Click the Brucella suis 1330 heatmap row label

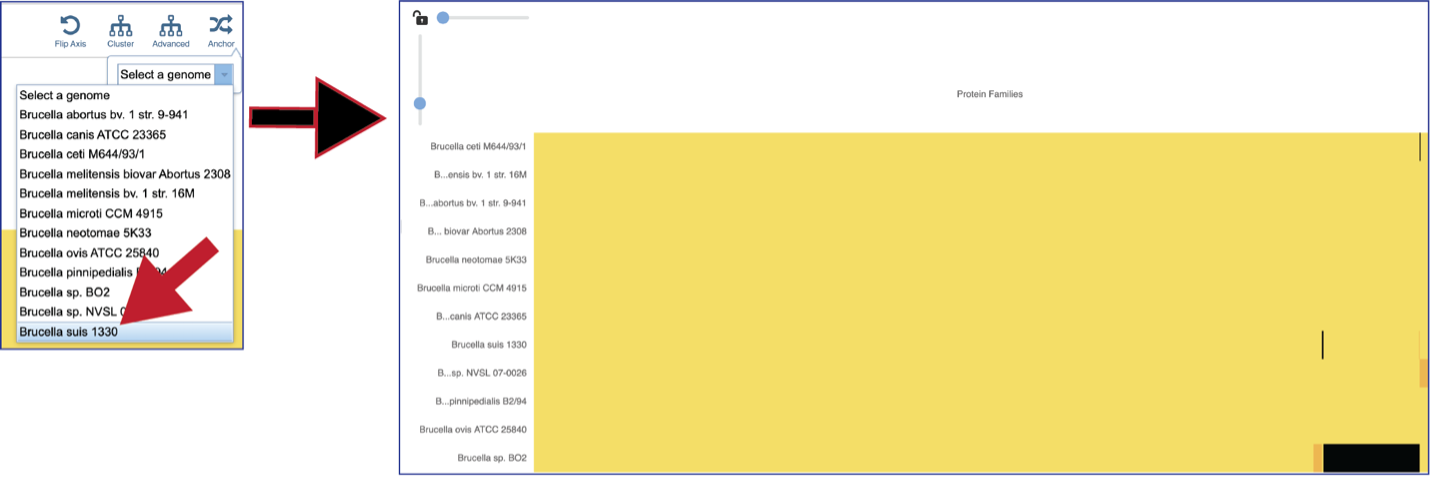pyautogui.click(x=489, y=344)
